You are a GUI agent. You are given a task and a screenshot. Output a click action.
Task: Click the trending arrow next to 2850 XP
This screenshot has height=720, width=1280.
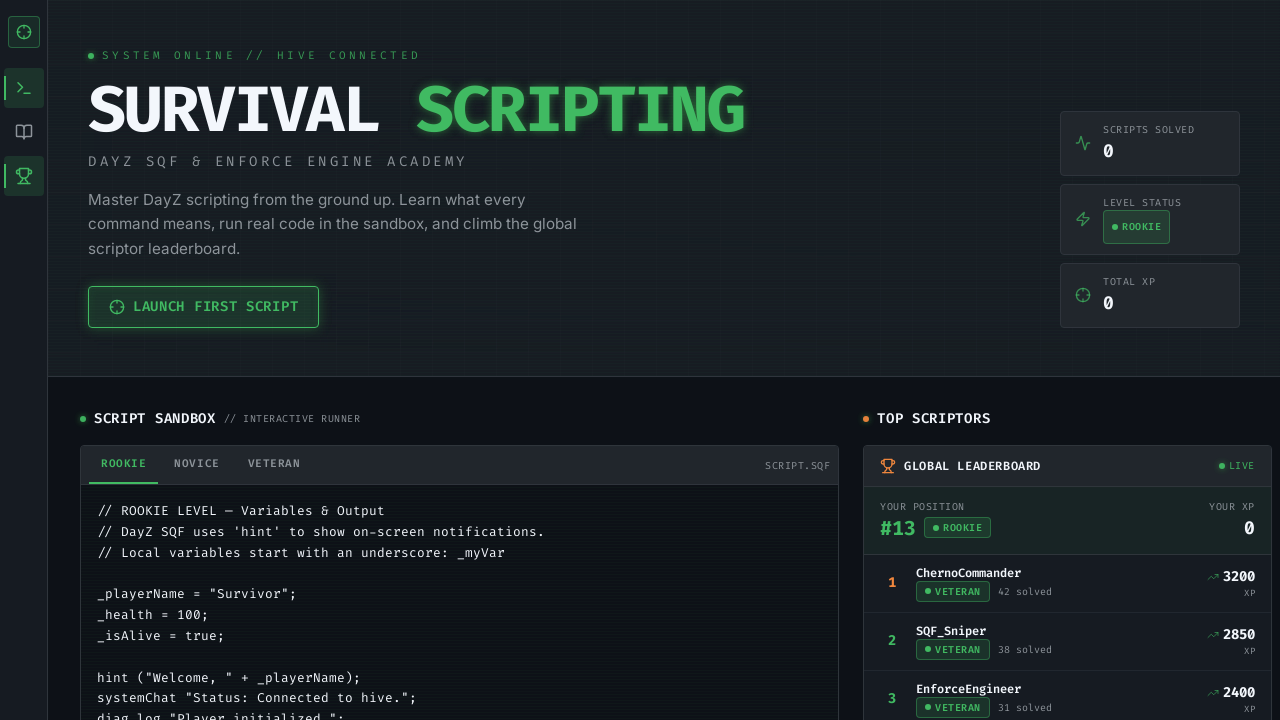[x=1213, y=635]
